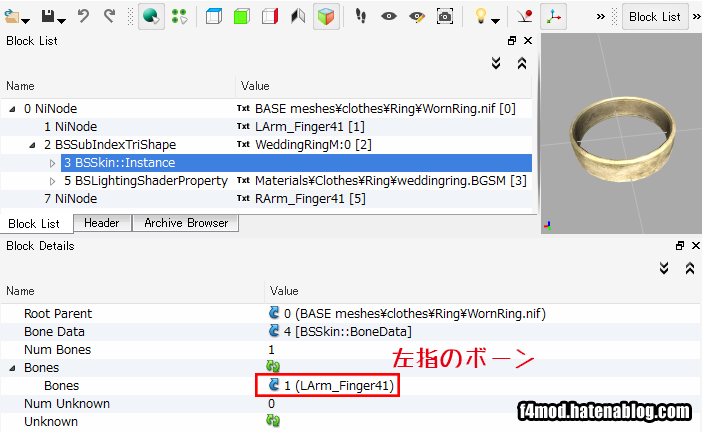Image resolution: width=702 pixels, height=432 pixels.
Task: Close the Block List panel
Action: (528, 41)
